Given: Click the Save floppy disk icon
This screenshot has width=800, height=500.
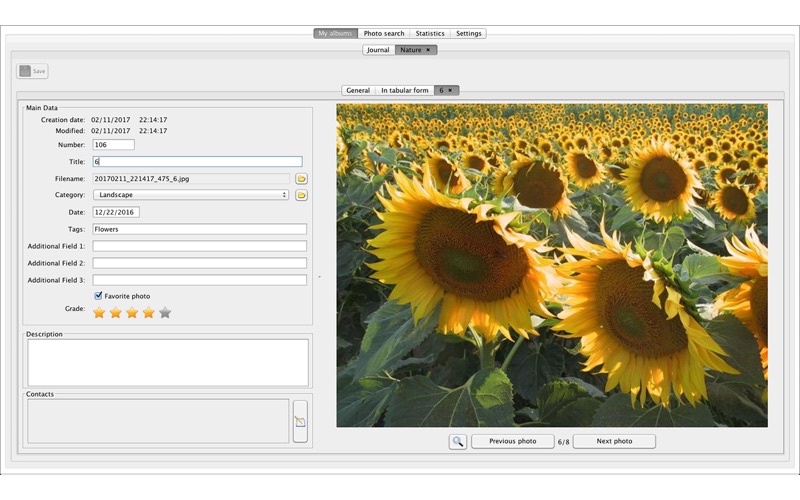Looking at the screenshot, I should click(24, 71).
